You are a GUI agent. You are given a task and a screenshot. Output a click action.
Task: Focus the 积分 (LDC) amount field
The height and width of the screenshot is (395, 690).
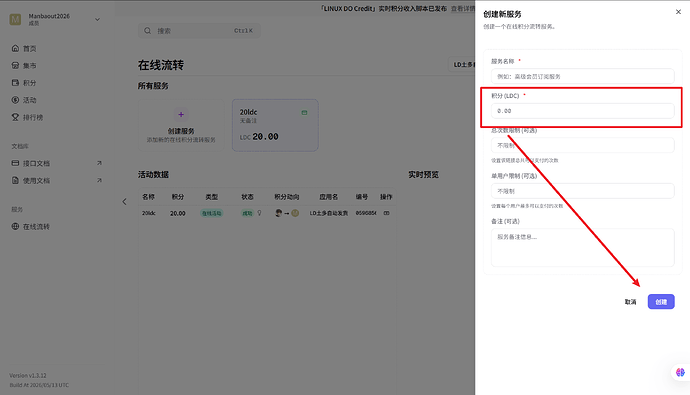point(582,111)
